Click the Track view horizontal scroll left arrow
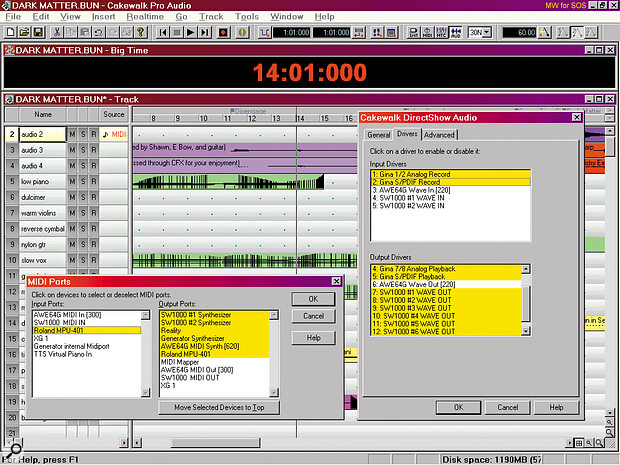Image resolution: width=620 pixels, height=465 pixels. pos(137,442)
